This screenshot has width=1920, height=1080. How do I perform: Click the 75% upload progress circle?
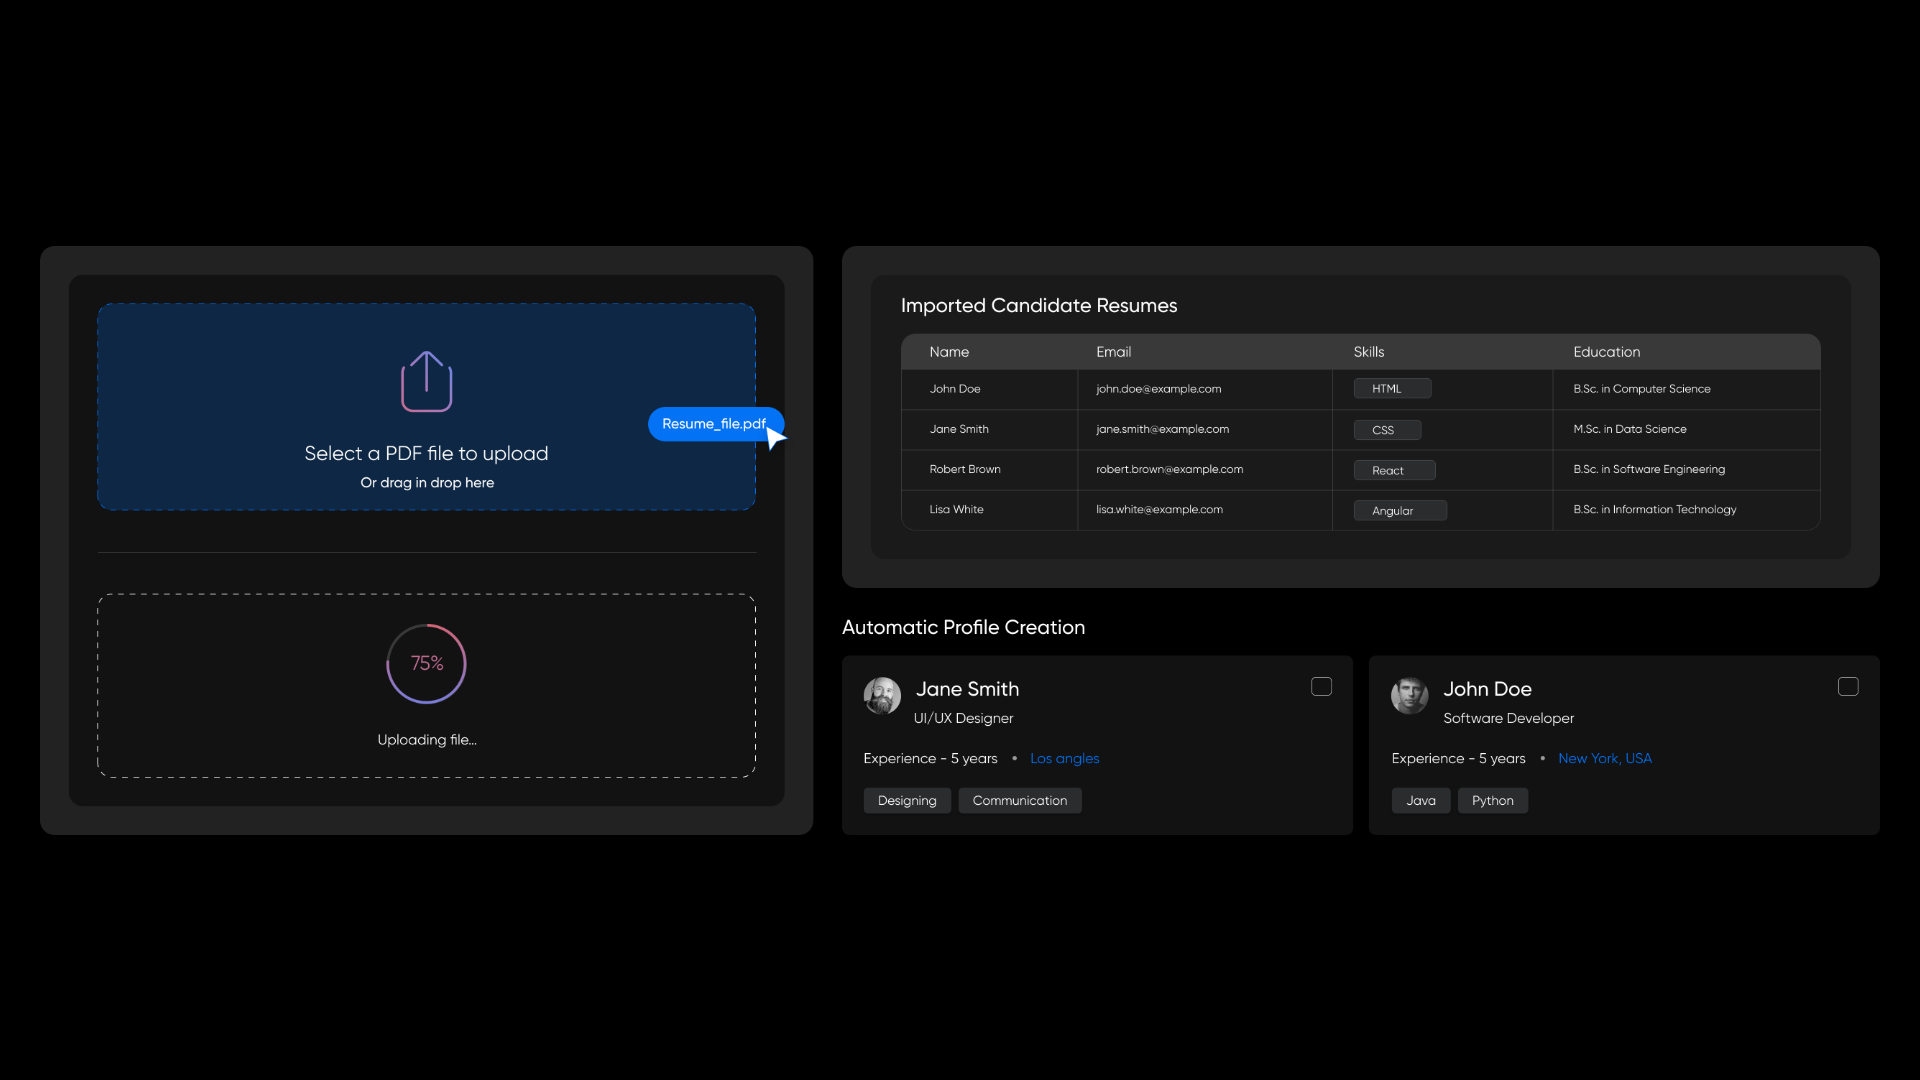click(426, 664)
